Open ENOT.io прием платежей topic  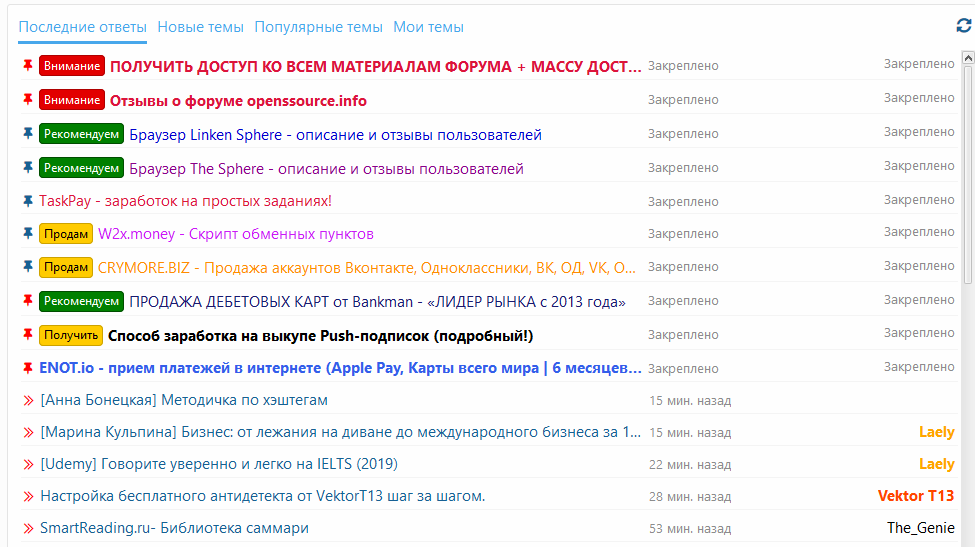point(340,368)
